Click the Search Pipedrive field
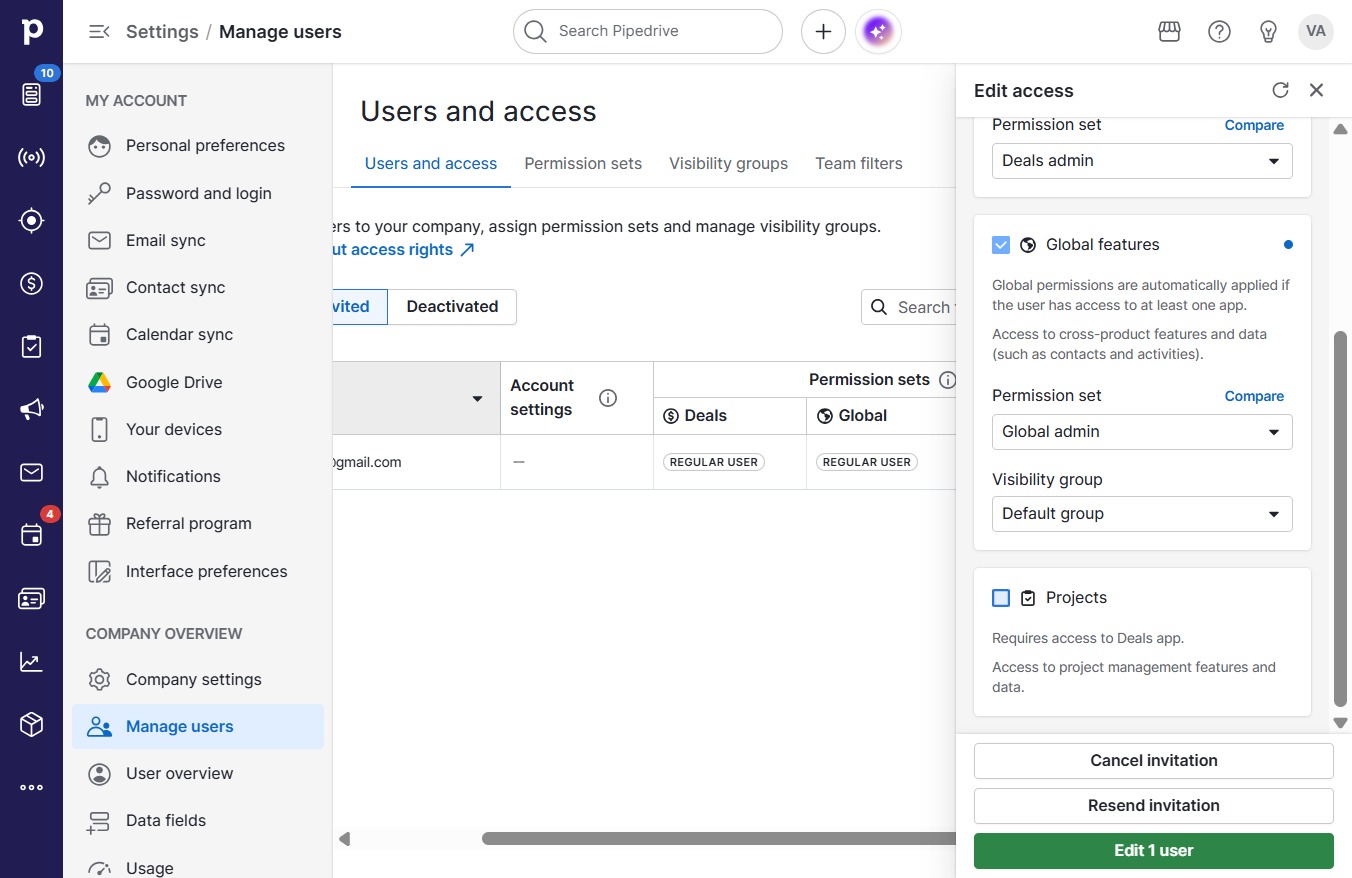This screenshot has width=1352, height=878. [648, 32]
